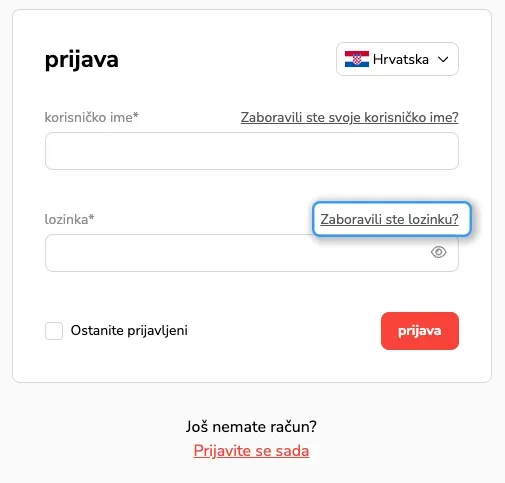This screenshot has height=483, width=505.
Task: Click empty space beside the prijava heading
Action: coord(227,60)
